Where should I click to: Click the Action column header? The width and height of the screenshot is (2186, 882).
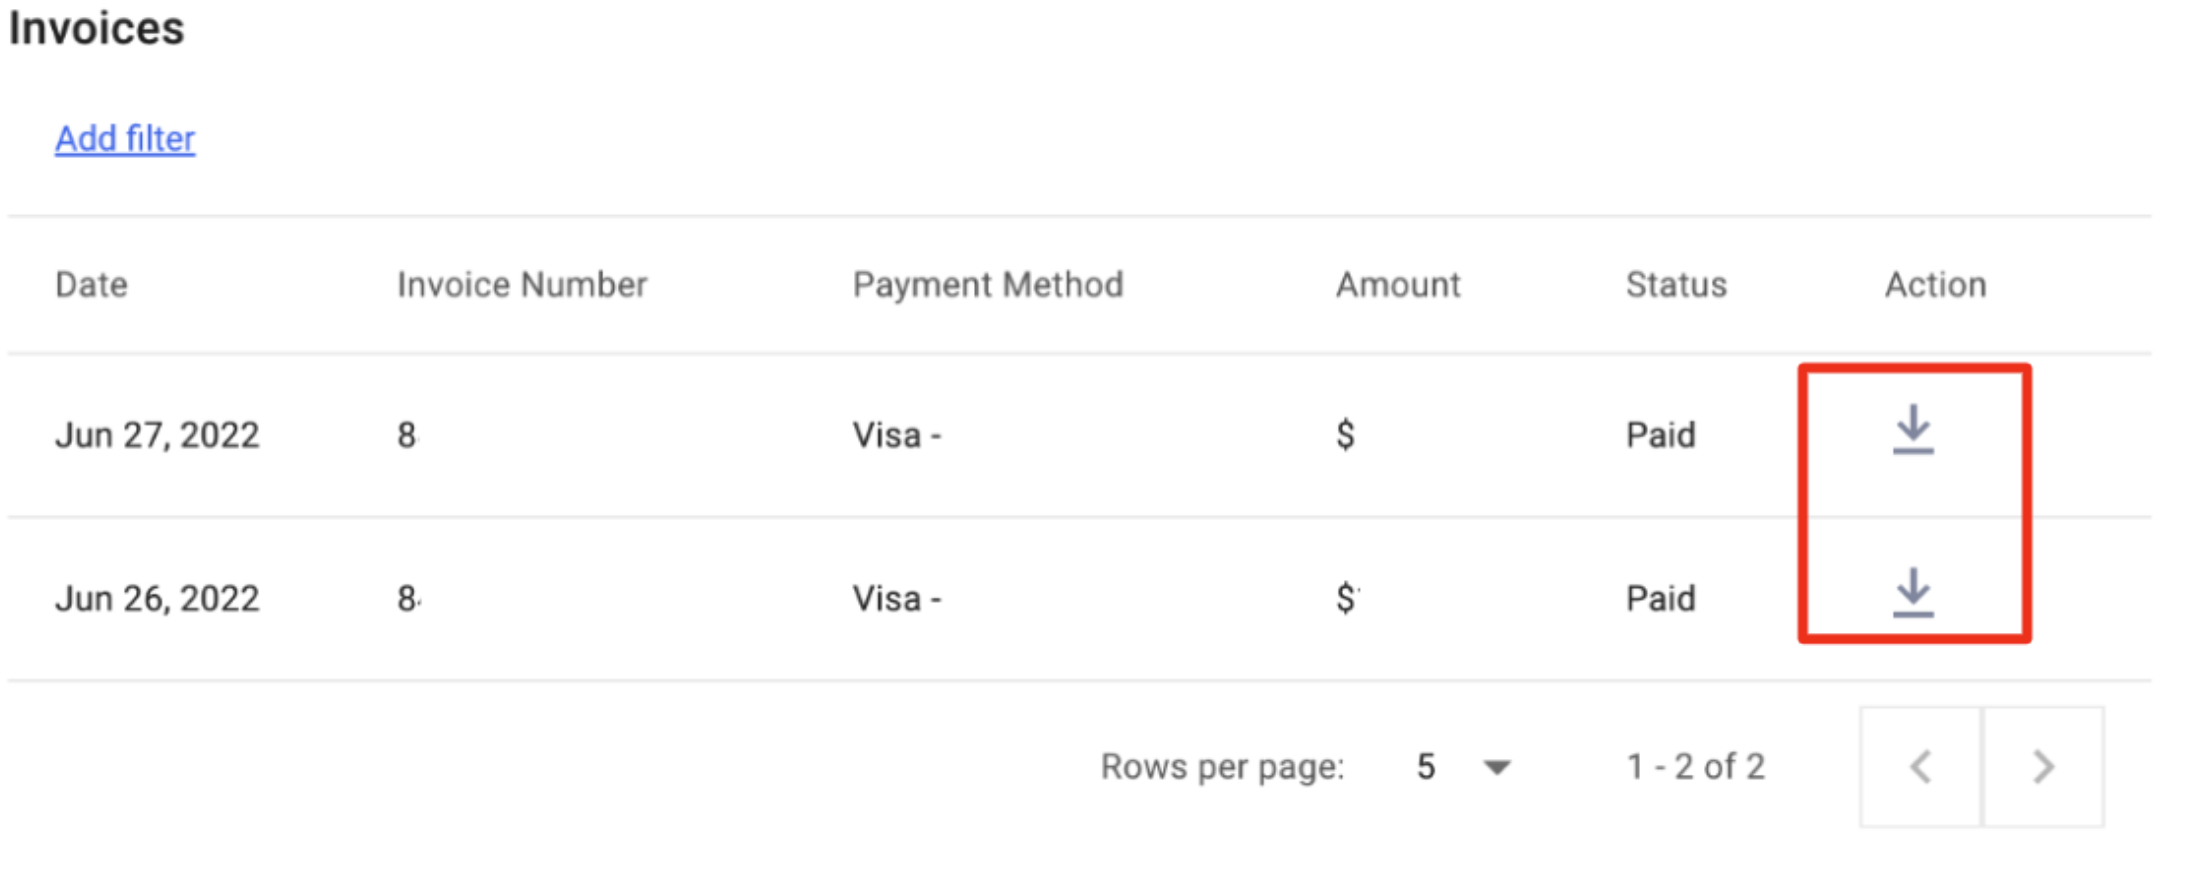[1935, 285]
